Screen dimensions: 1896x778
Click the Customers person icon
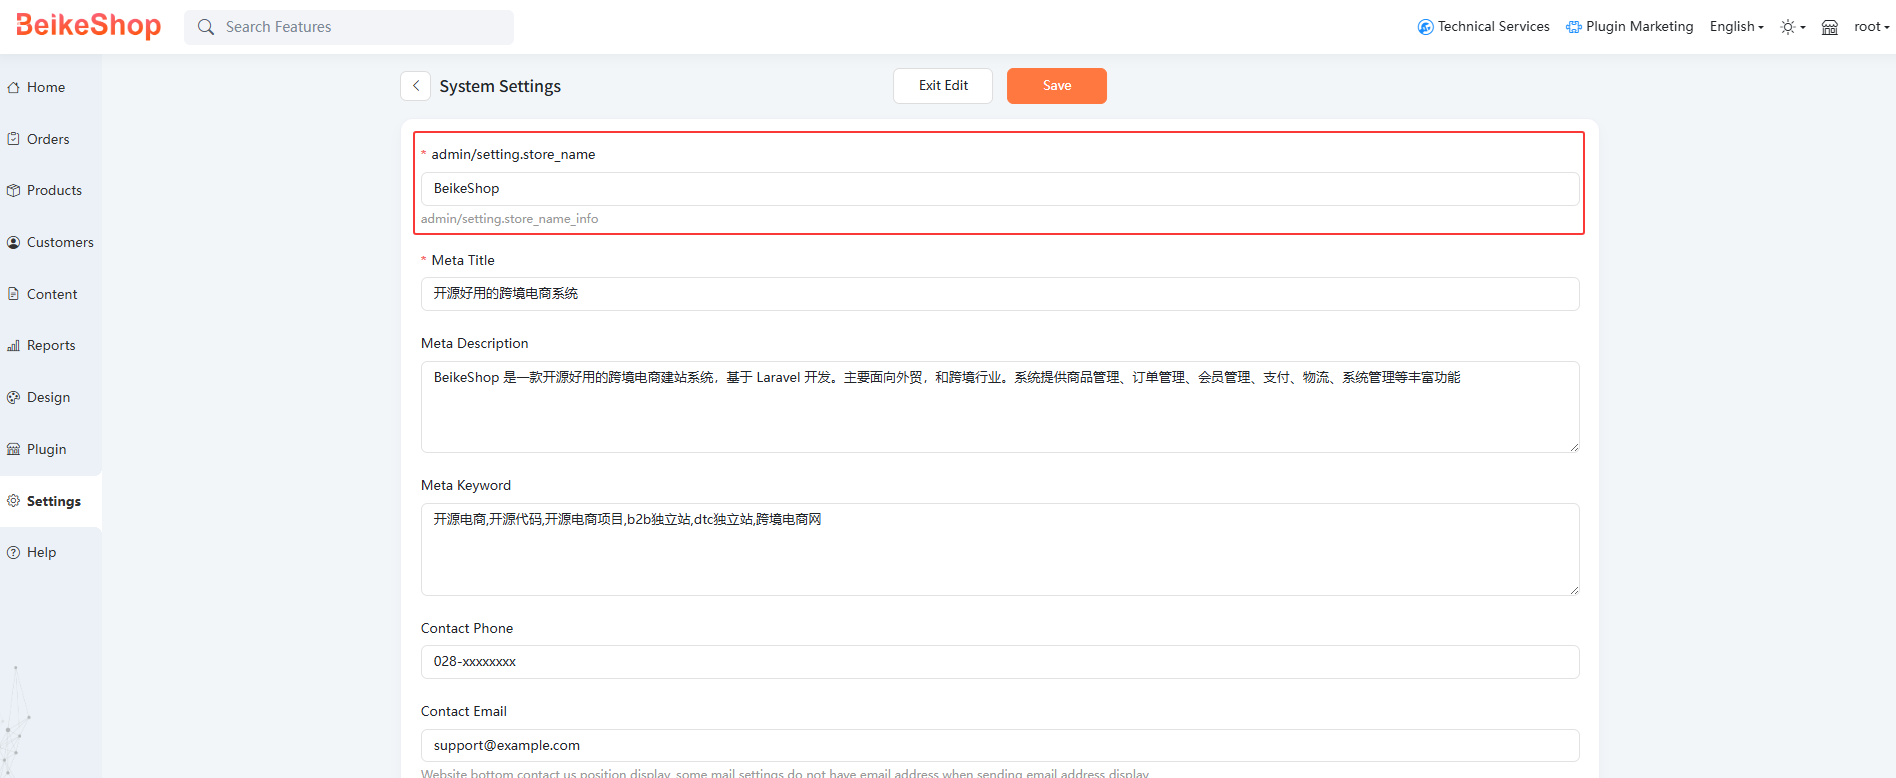click(13, 242)
